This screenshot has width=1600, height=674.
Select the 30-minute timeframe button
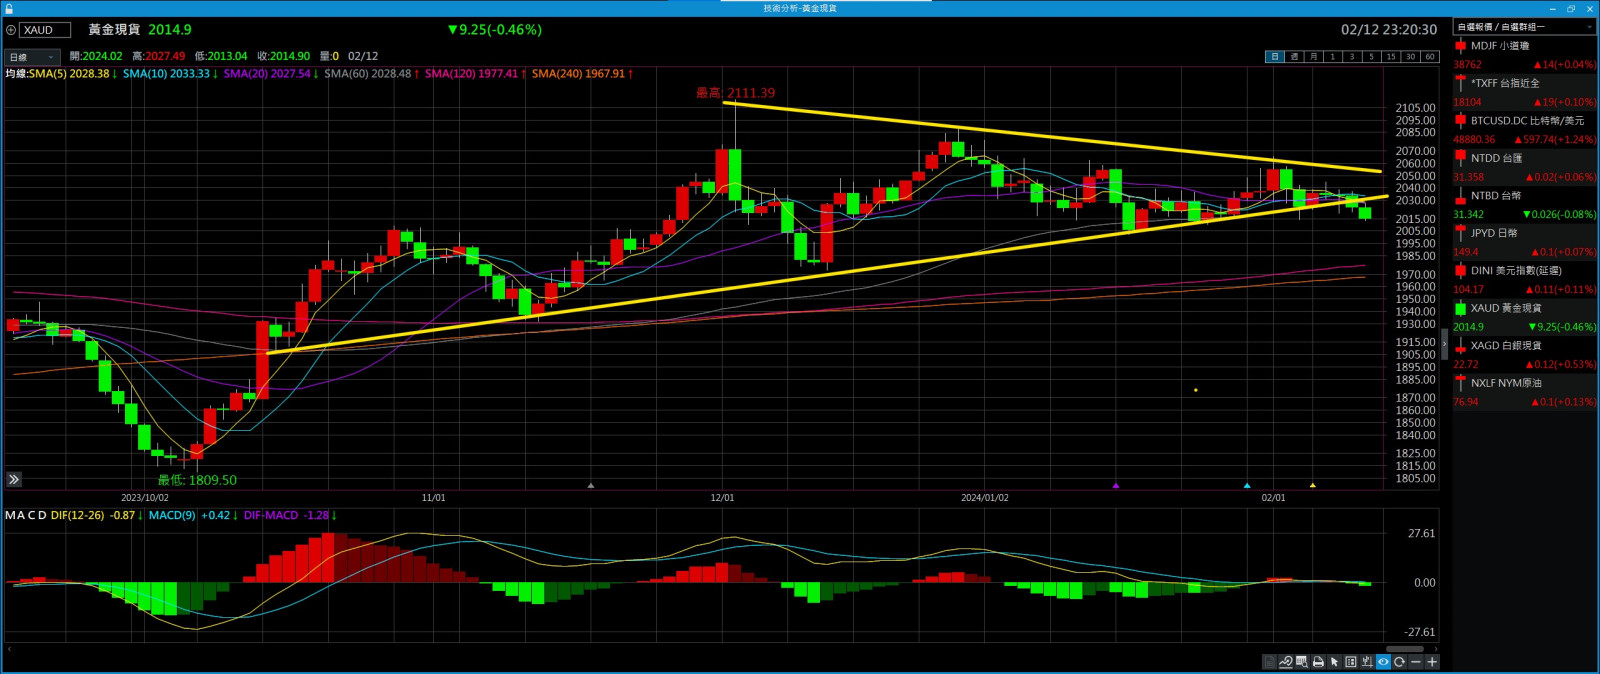coord(1410,57)
